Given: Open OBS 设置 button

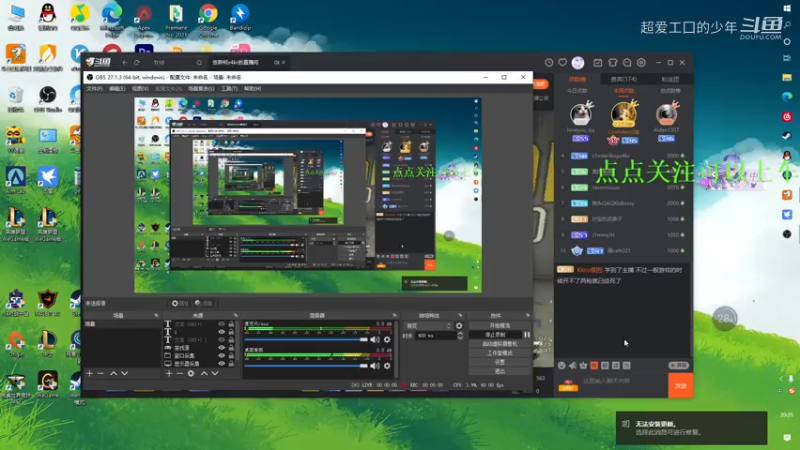Looking at the screenshot, I should pyautogui.click(x=499, y=362).
